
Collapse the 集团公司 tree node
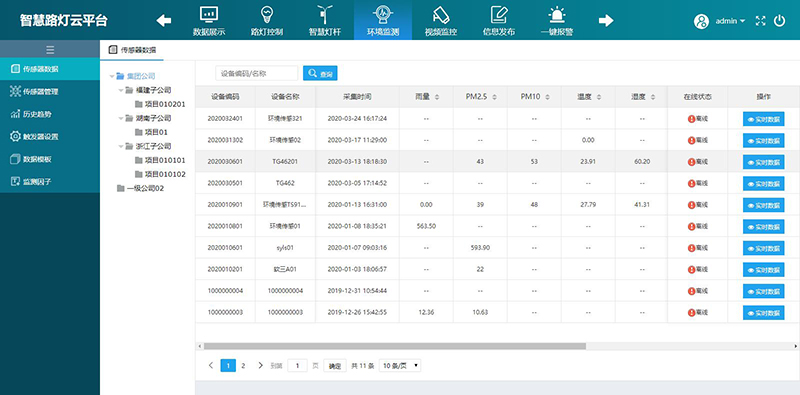coord(112,76)
